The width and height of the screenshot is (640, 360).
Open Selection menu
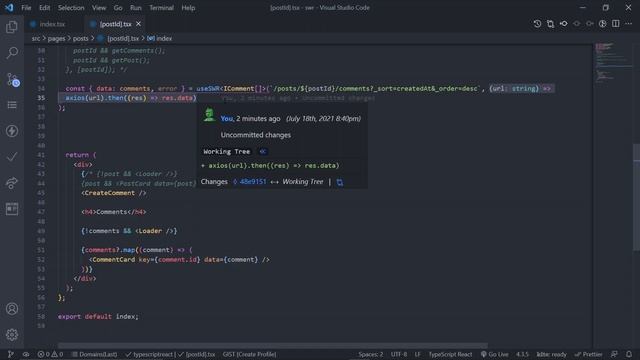(x=71, y=8)
